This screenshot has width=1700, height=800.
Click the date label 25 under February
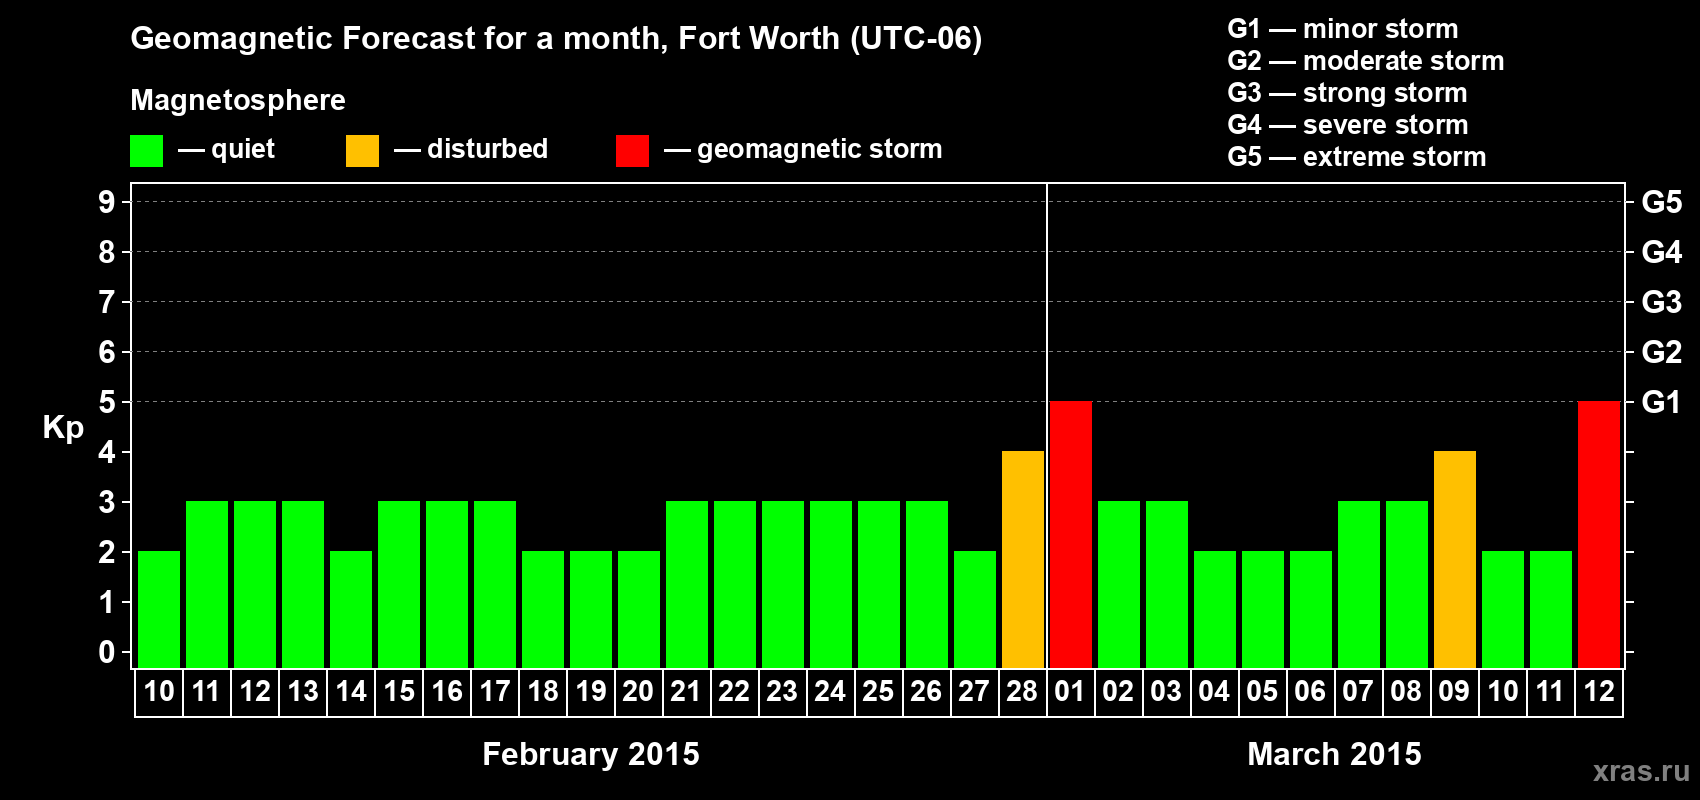[878, 692]
